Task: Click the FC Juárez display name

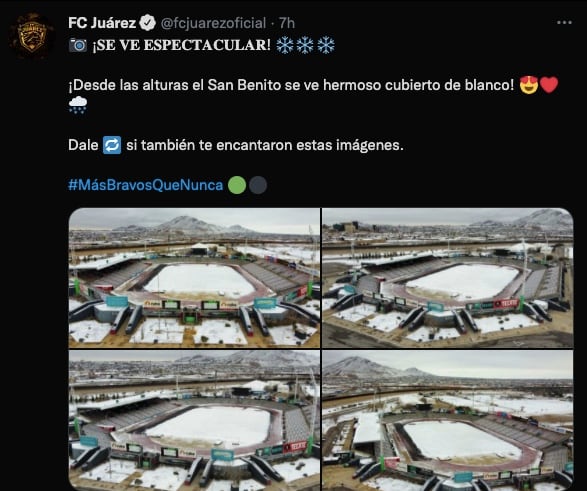Action: pos(102,23)
